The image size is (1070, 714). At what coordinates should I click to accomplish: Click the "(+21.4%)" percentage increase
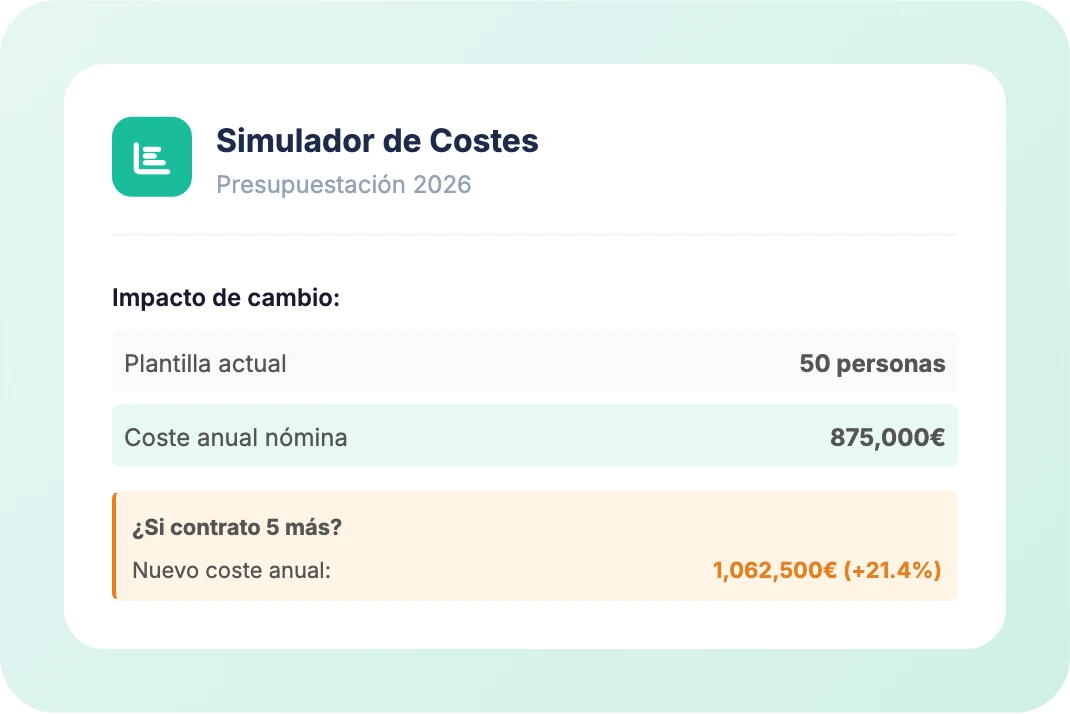[892, 571]
